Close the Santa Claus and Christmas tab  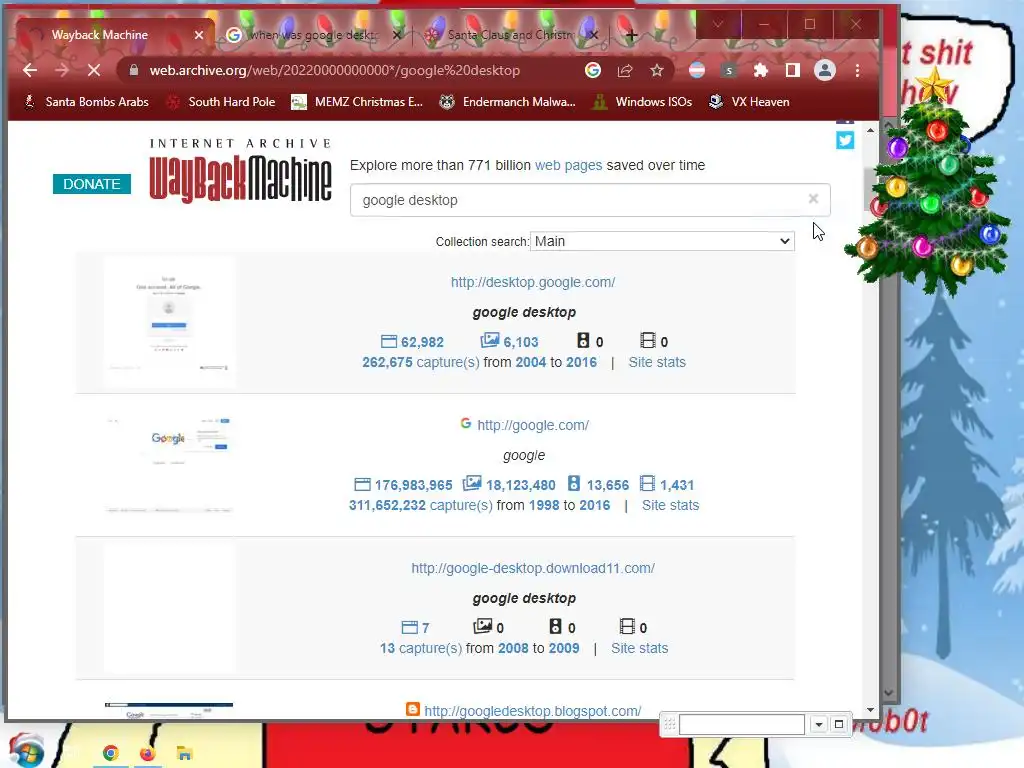point(593,35)
